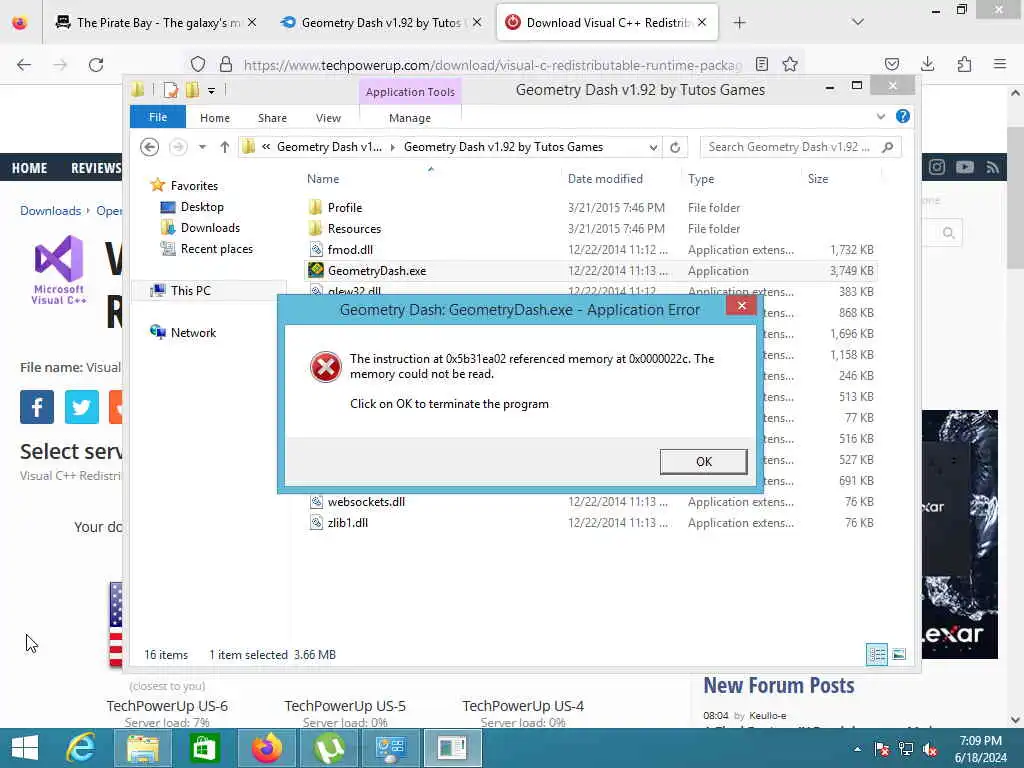Select the Profile folder

click(x=344, y=208)
